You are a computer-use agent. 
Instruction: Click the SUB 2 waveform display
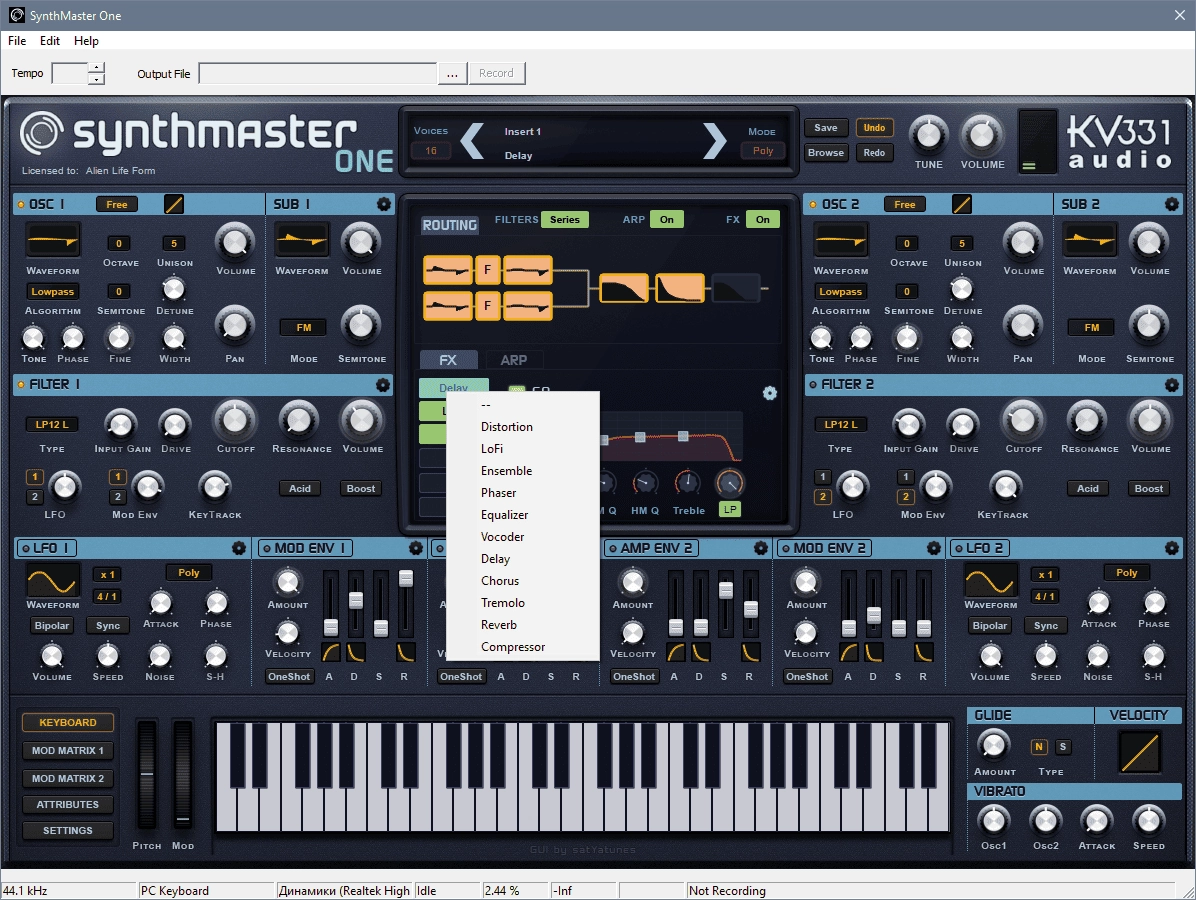tap(1090, 242)
